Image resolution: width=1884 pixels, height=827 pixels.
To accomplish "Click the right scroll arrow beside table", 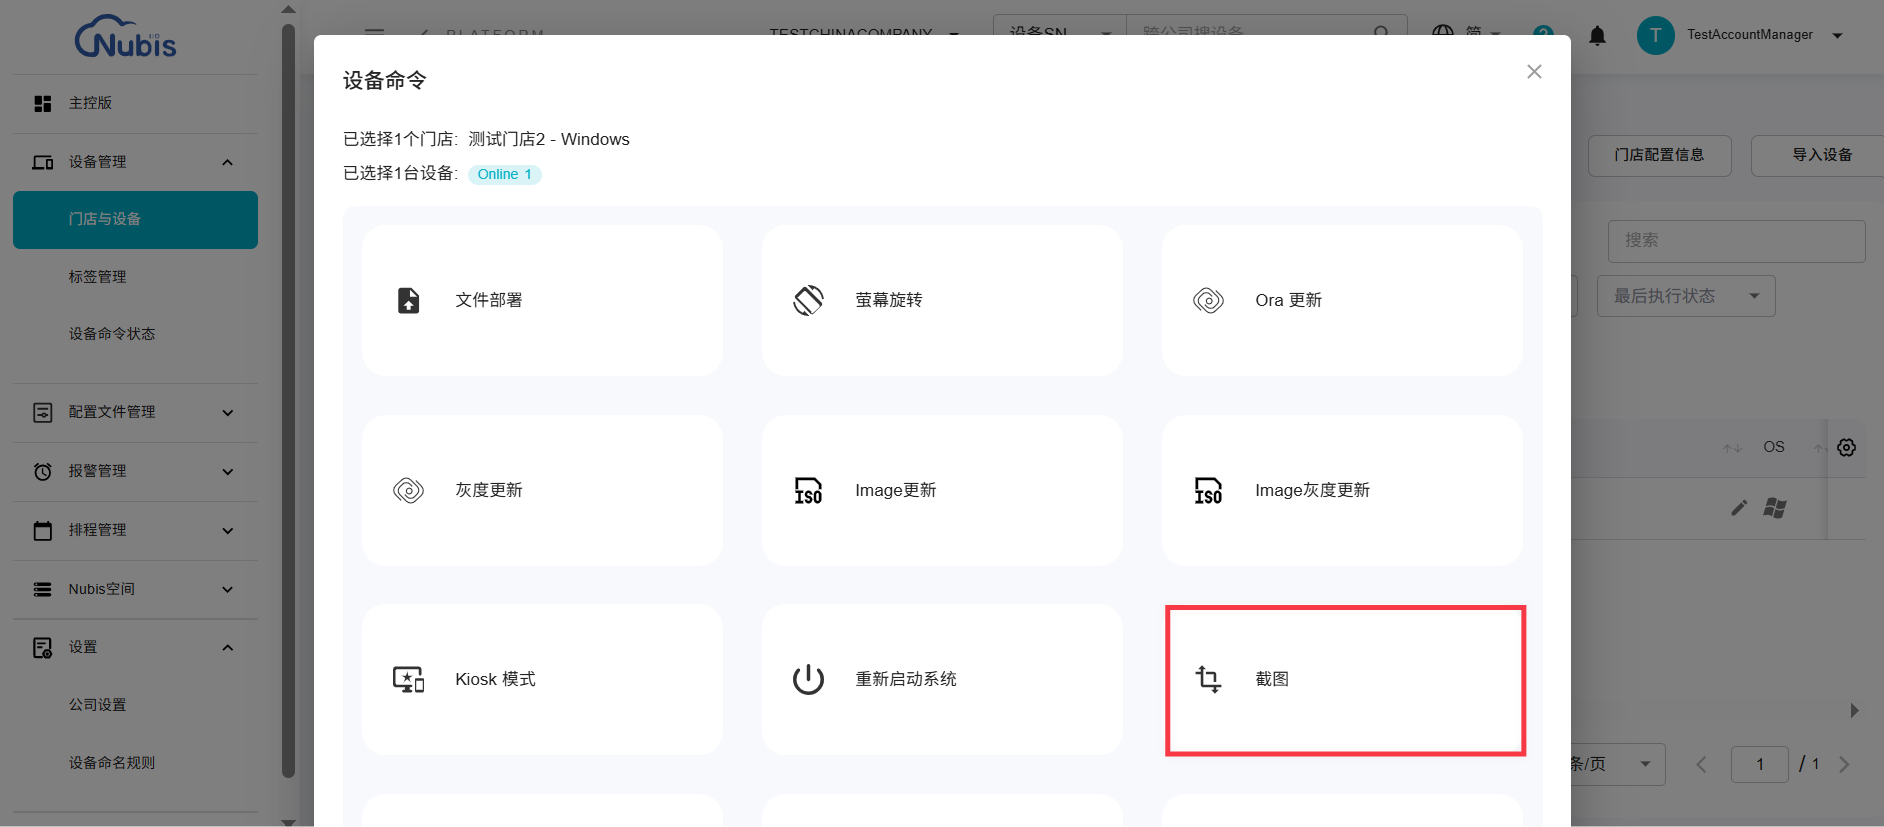I will 1854,711.
